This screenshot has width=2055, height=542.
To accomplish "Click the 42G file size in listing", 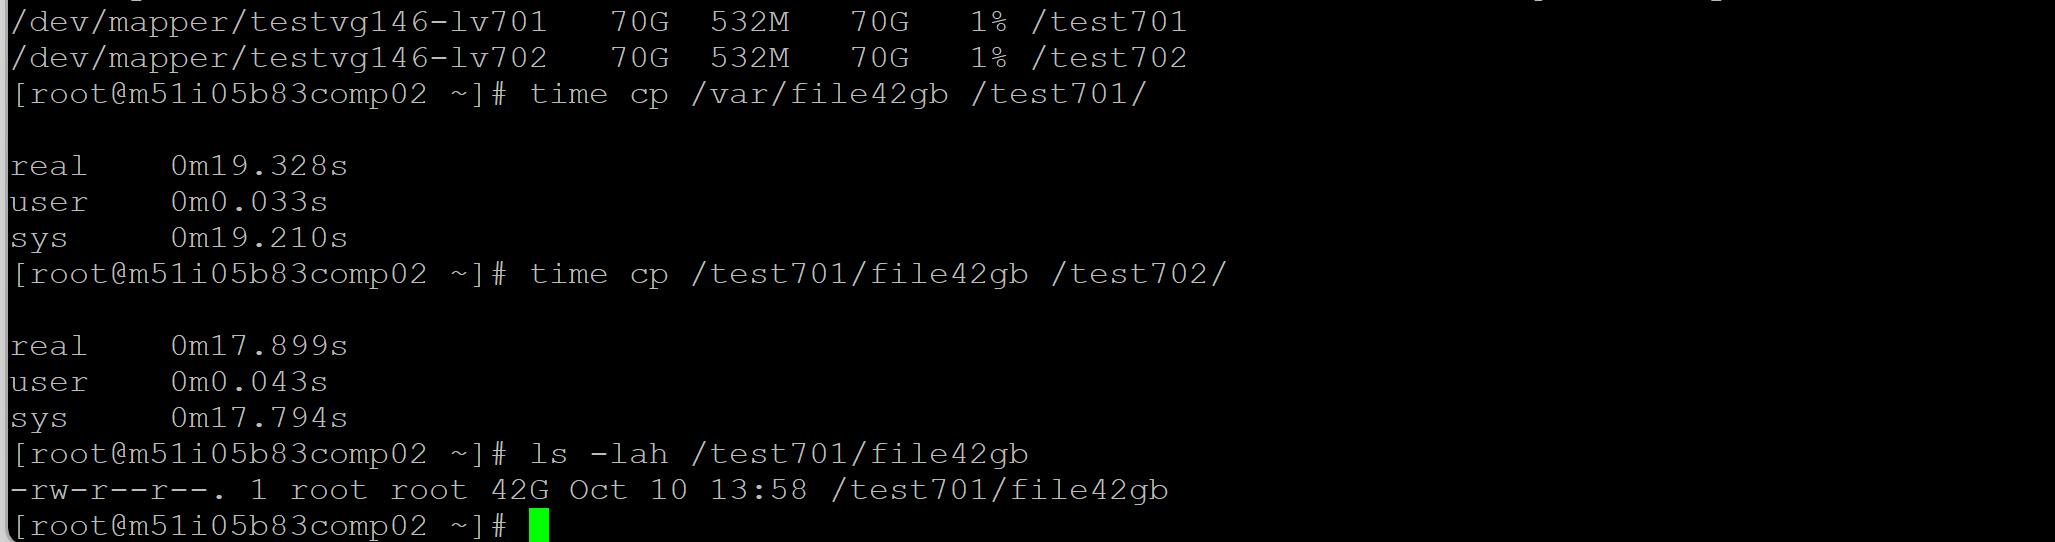I will pyautogui.click(x=519, y=490).
